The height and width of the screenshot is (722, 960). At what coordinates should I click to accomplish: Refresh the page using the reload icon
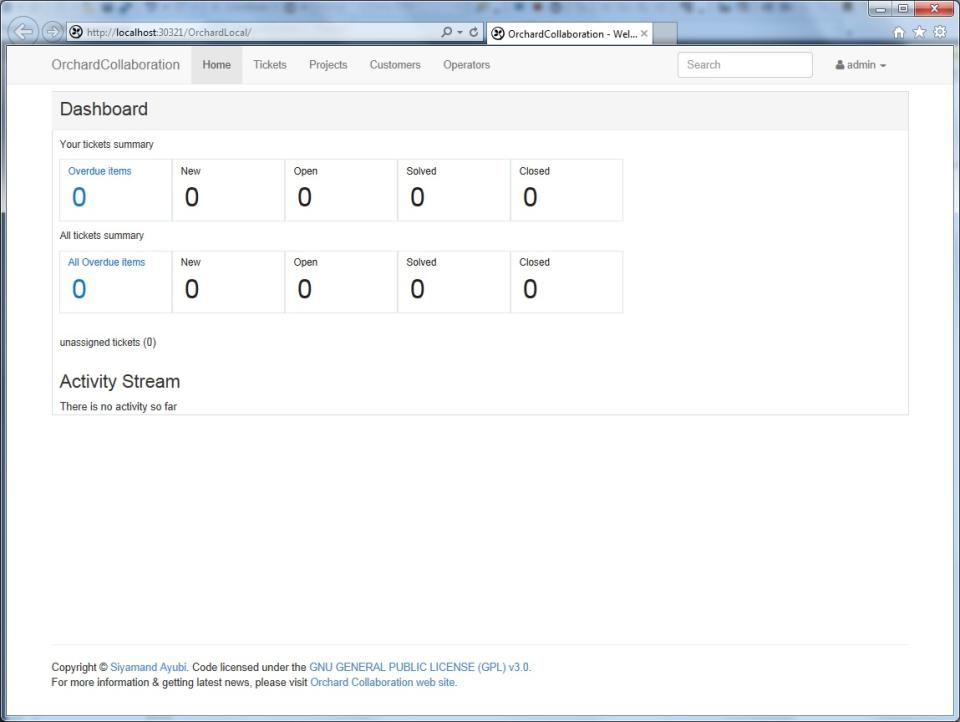click(472, 31)
